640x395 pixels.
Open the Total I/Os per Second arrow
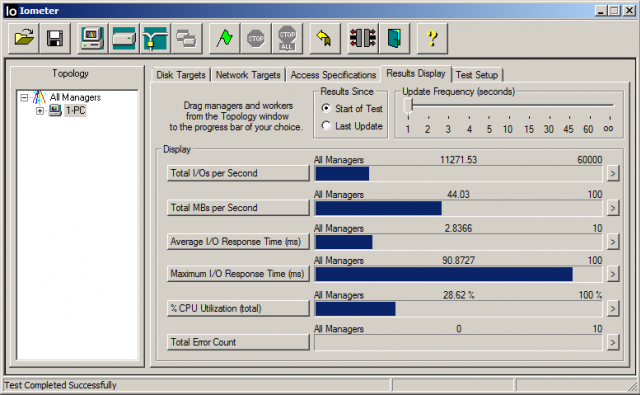tap(613, 173)
